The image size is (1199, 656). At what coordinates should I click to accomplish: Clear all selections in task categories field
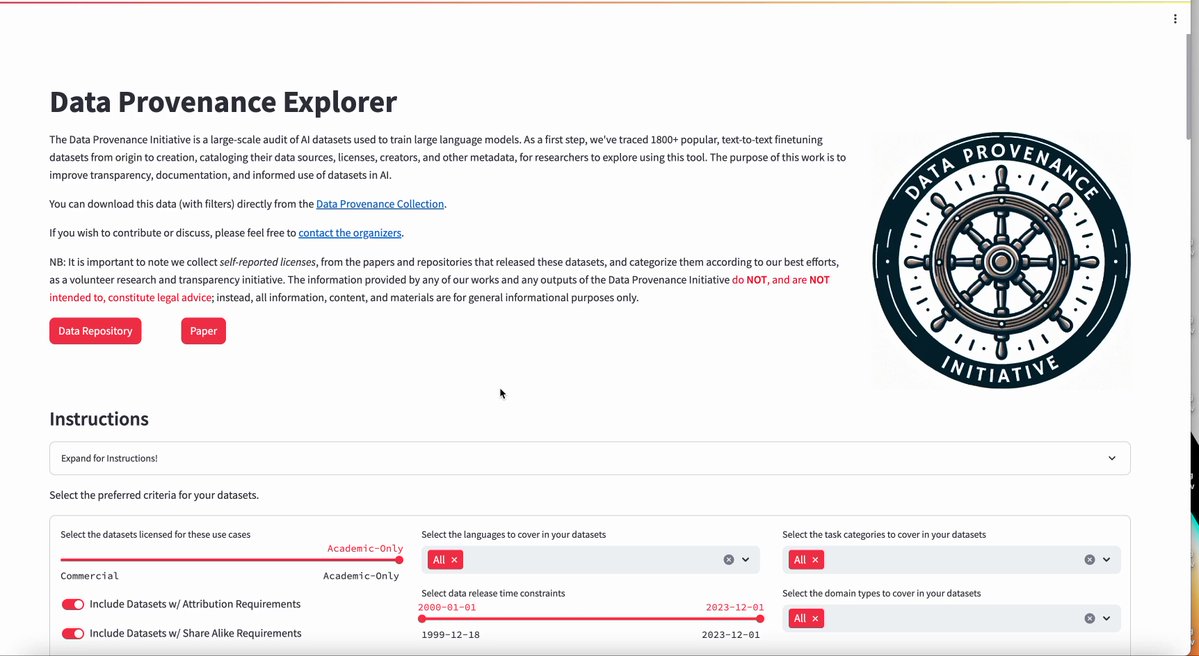[x=1090, y=560]
